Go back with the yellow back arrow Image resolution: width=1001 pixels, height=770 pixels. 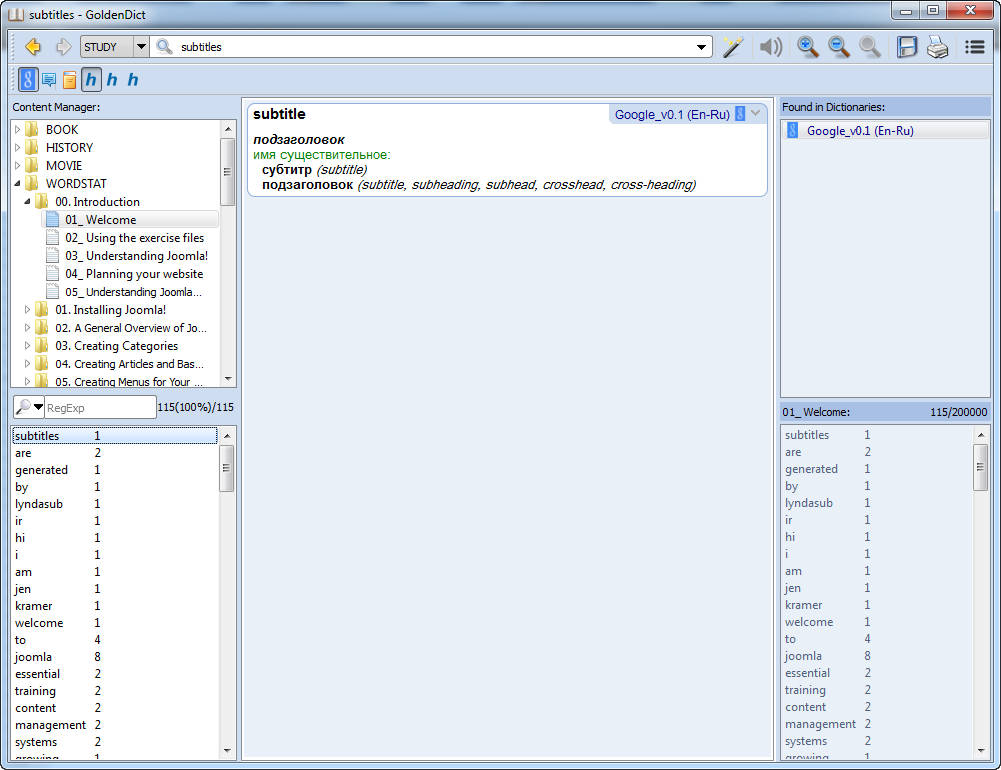click(x=33, y=47)
